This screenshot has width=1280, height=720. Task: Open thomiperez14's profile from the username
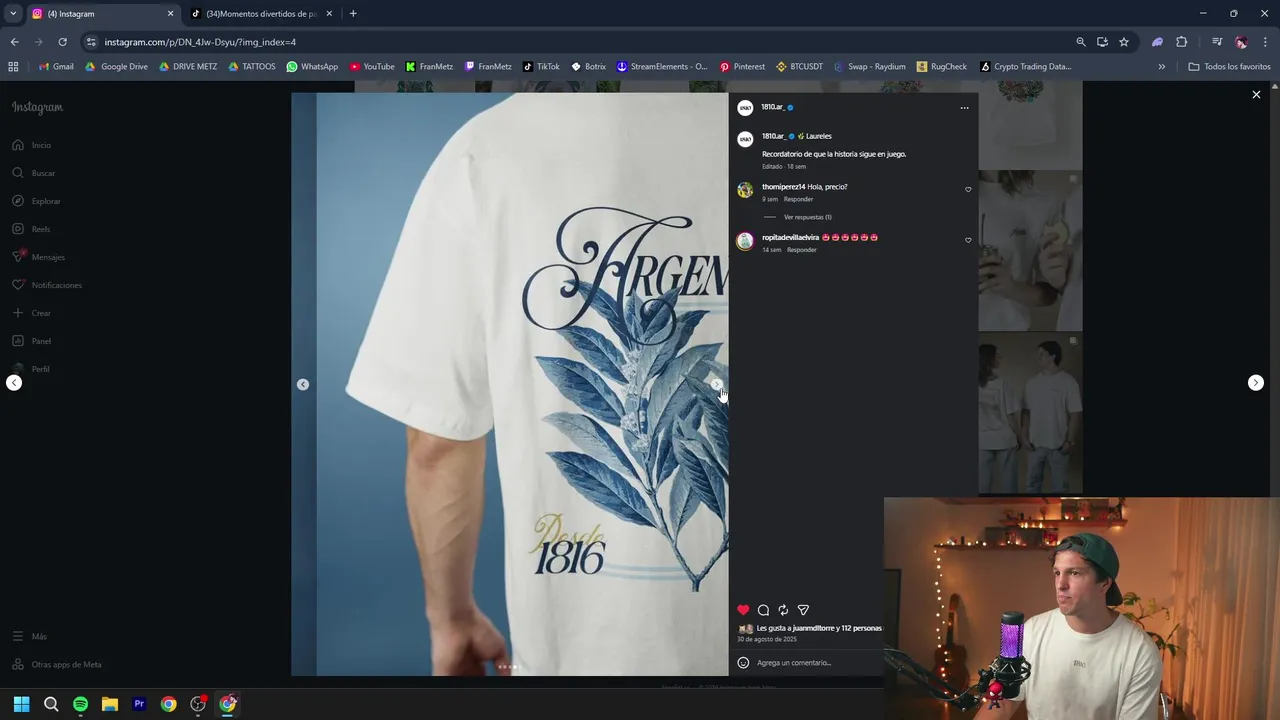tap(783, 187)
